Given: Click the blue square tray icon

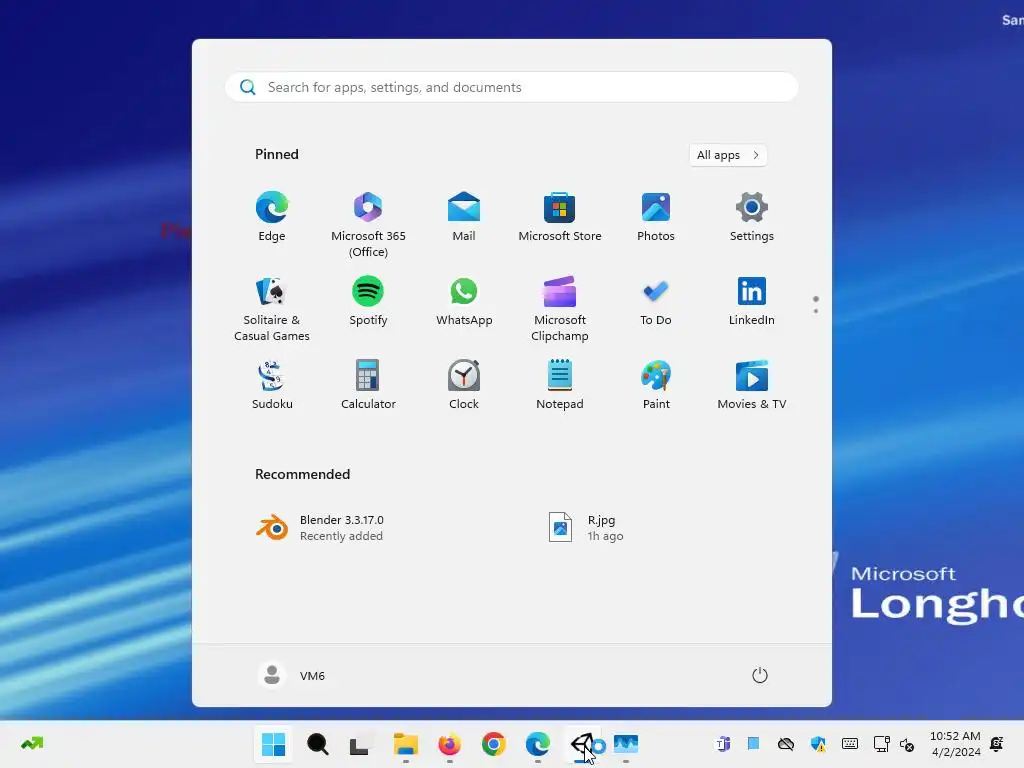Looking at the screenshot, I should click(754, 743).
